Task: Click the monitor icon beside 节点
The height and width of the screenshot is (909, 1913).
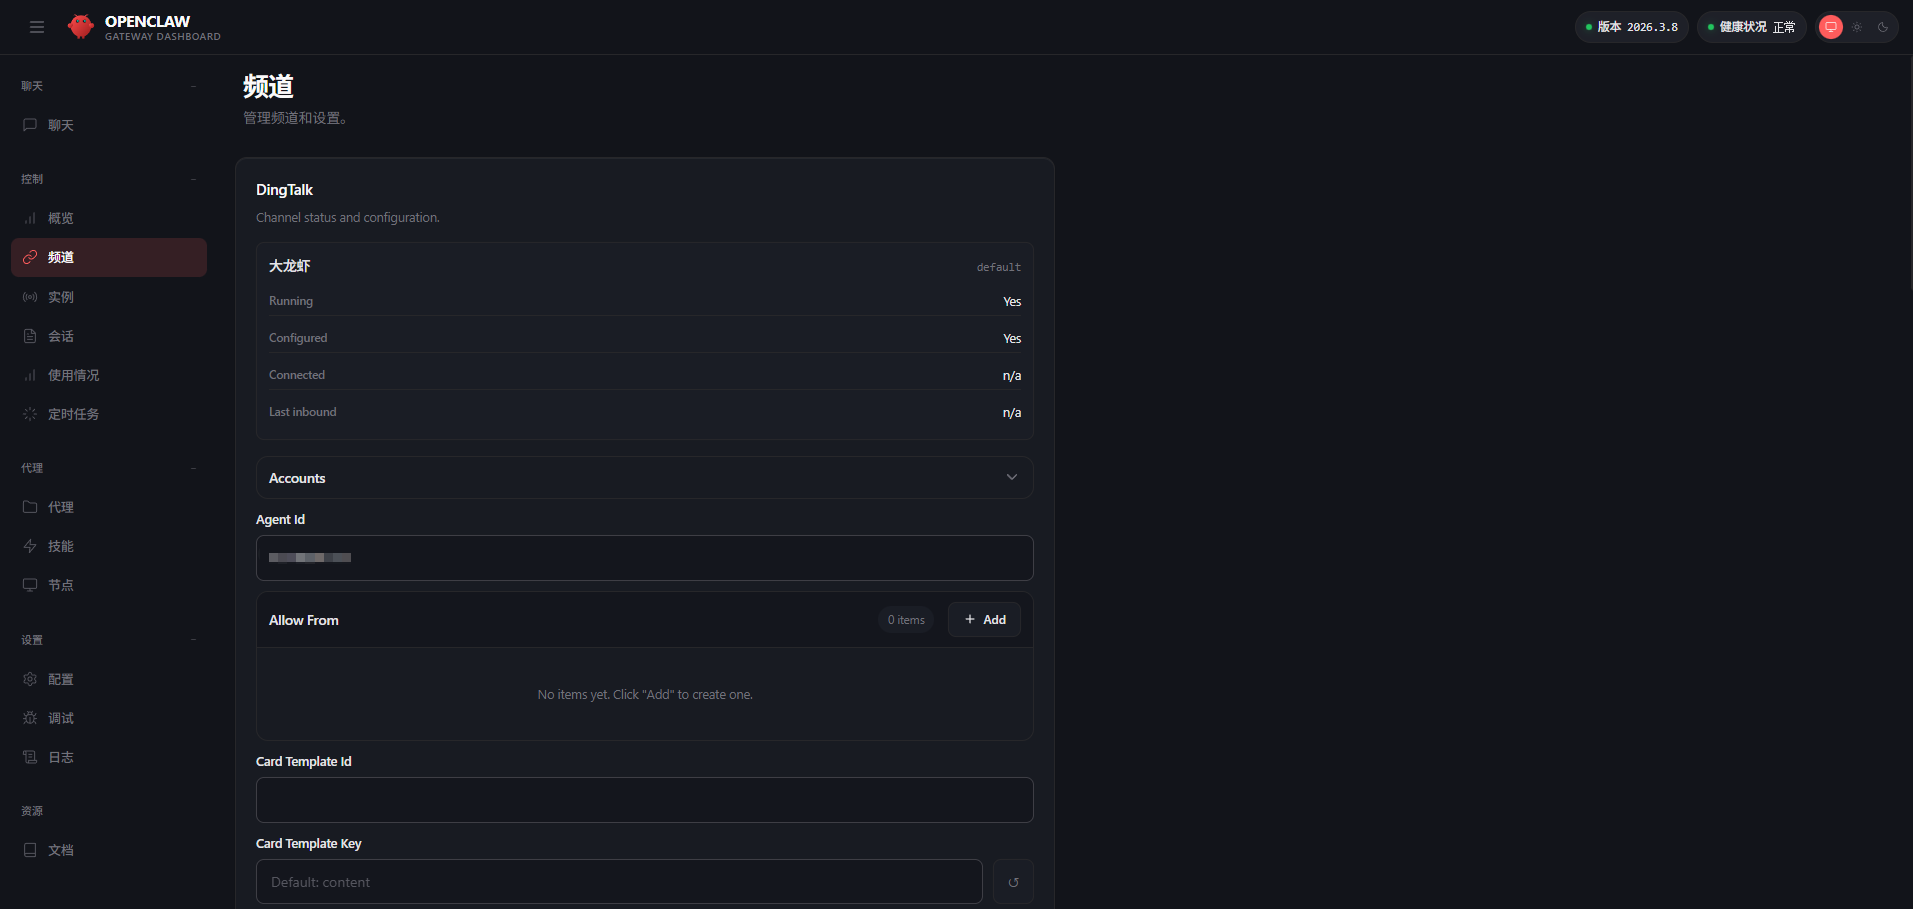Action: coord(30,585)
